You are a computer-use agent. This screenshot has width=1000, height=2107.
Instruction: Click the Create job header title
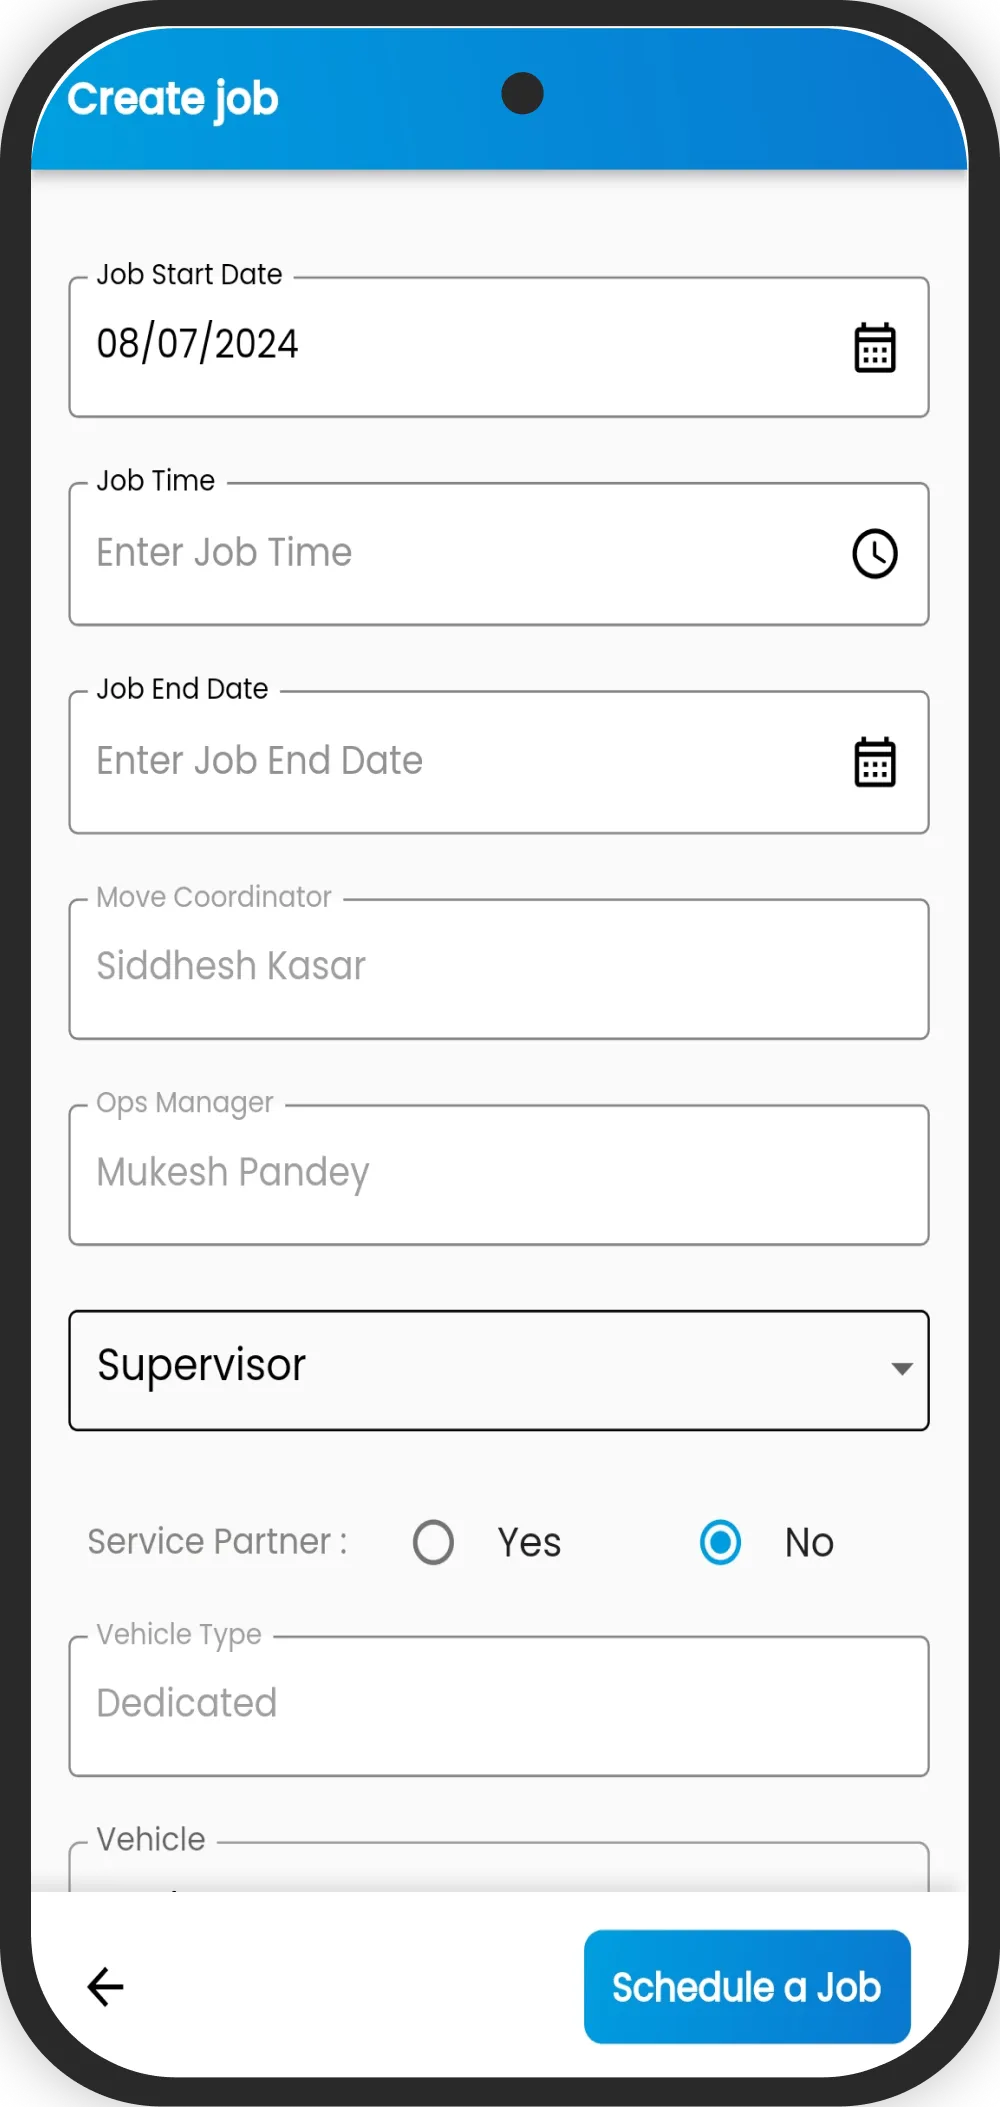point(173,99)
